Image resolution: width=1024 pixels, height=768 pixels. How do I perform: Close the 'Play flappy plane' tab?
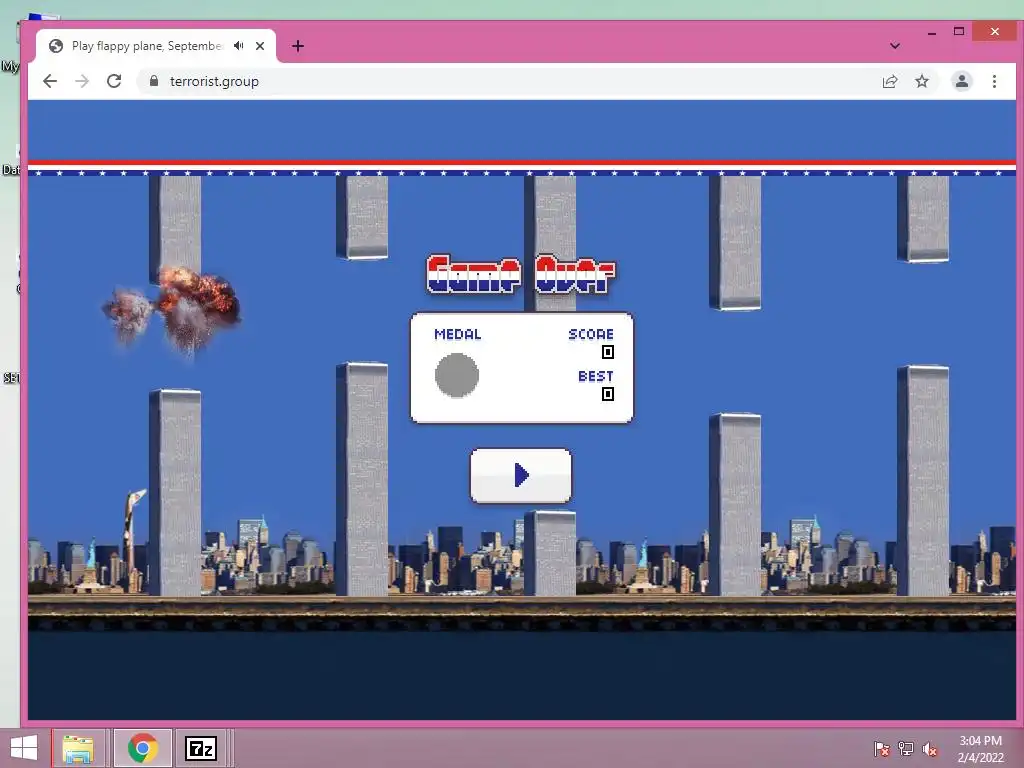coord(260,46)
